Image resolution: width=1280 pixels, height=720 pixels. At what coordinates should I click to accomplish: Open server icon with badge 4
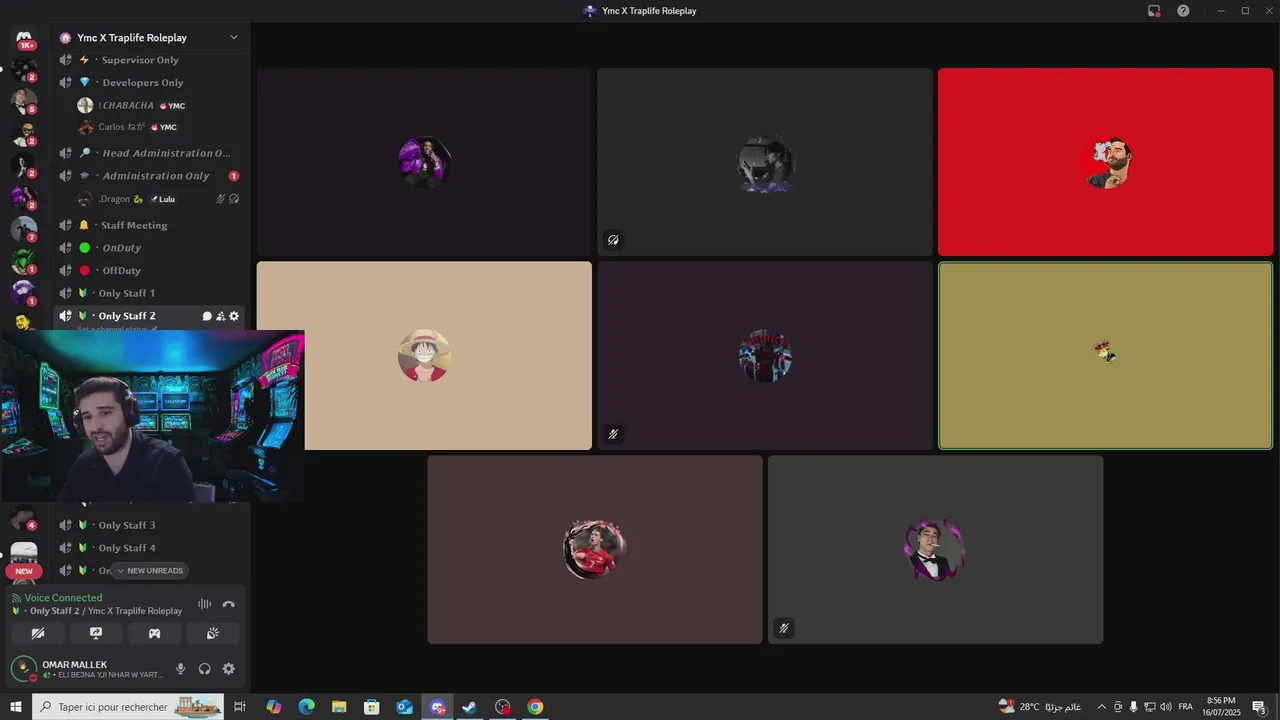pyautogui.click(x=24, y=518)
